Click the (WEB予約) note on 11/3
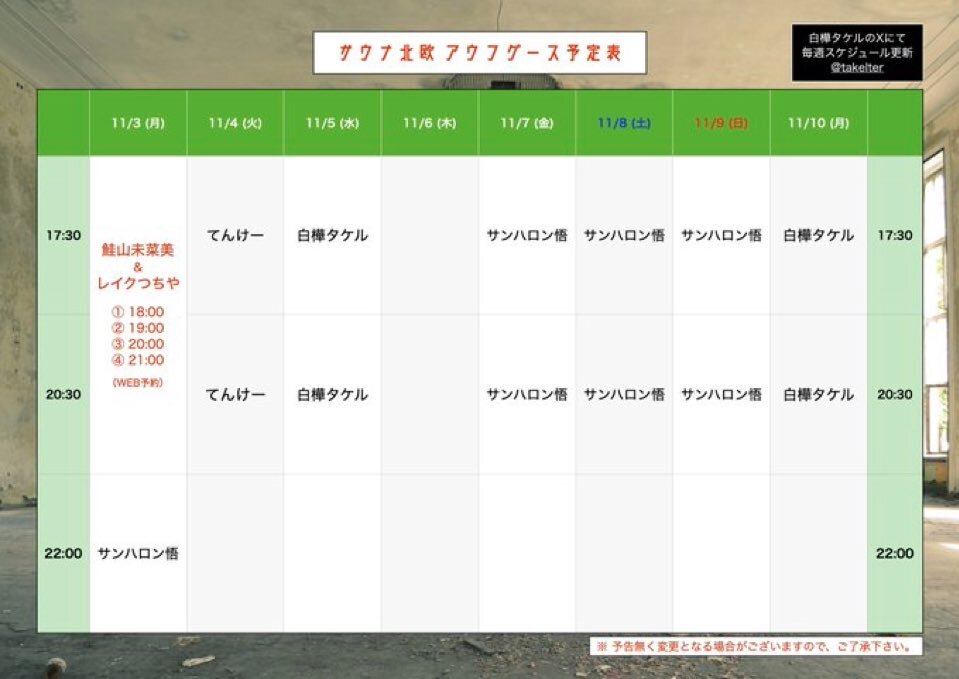 138,383
